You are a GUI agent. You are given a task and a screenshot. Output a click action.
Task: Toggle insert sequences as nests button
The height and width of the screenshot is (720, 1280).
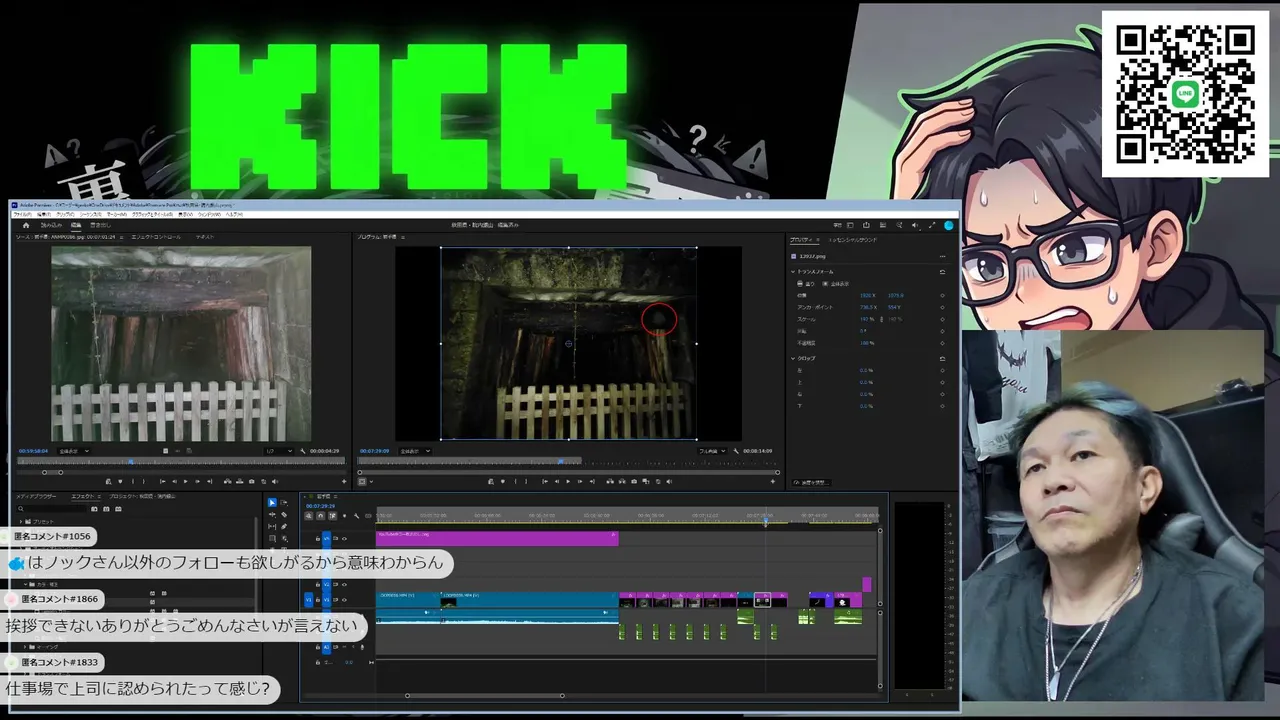pos(309,516)
